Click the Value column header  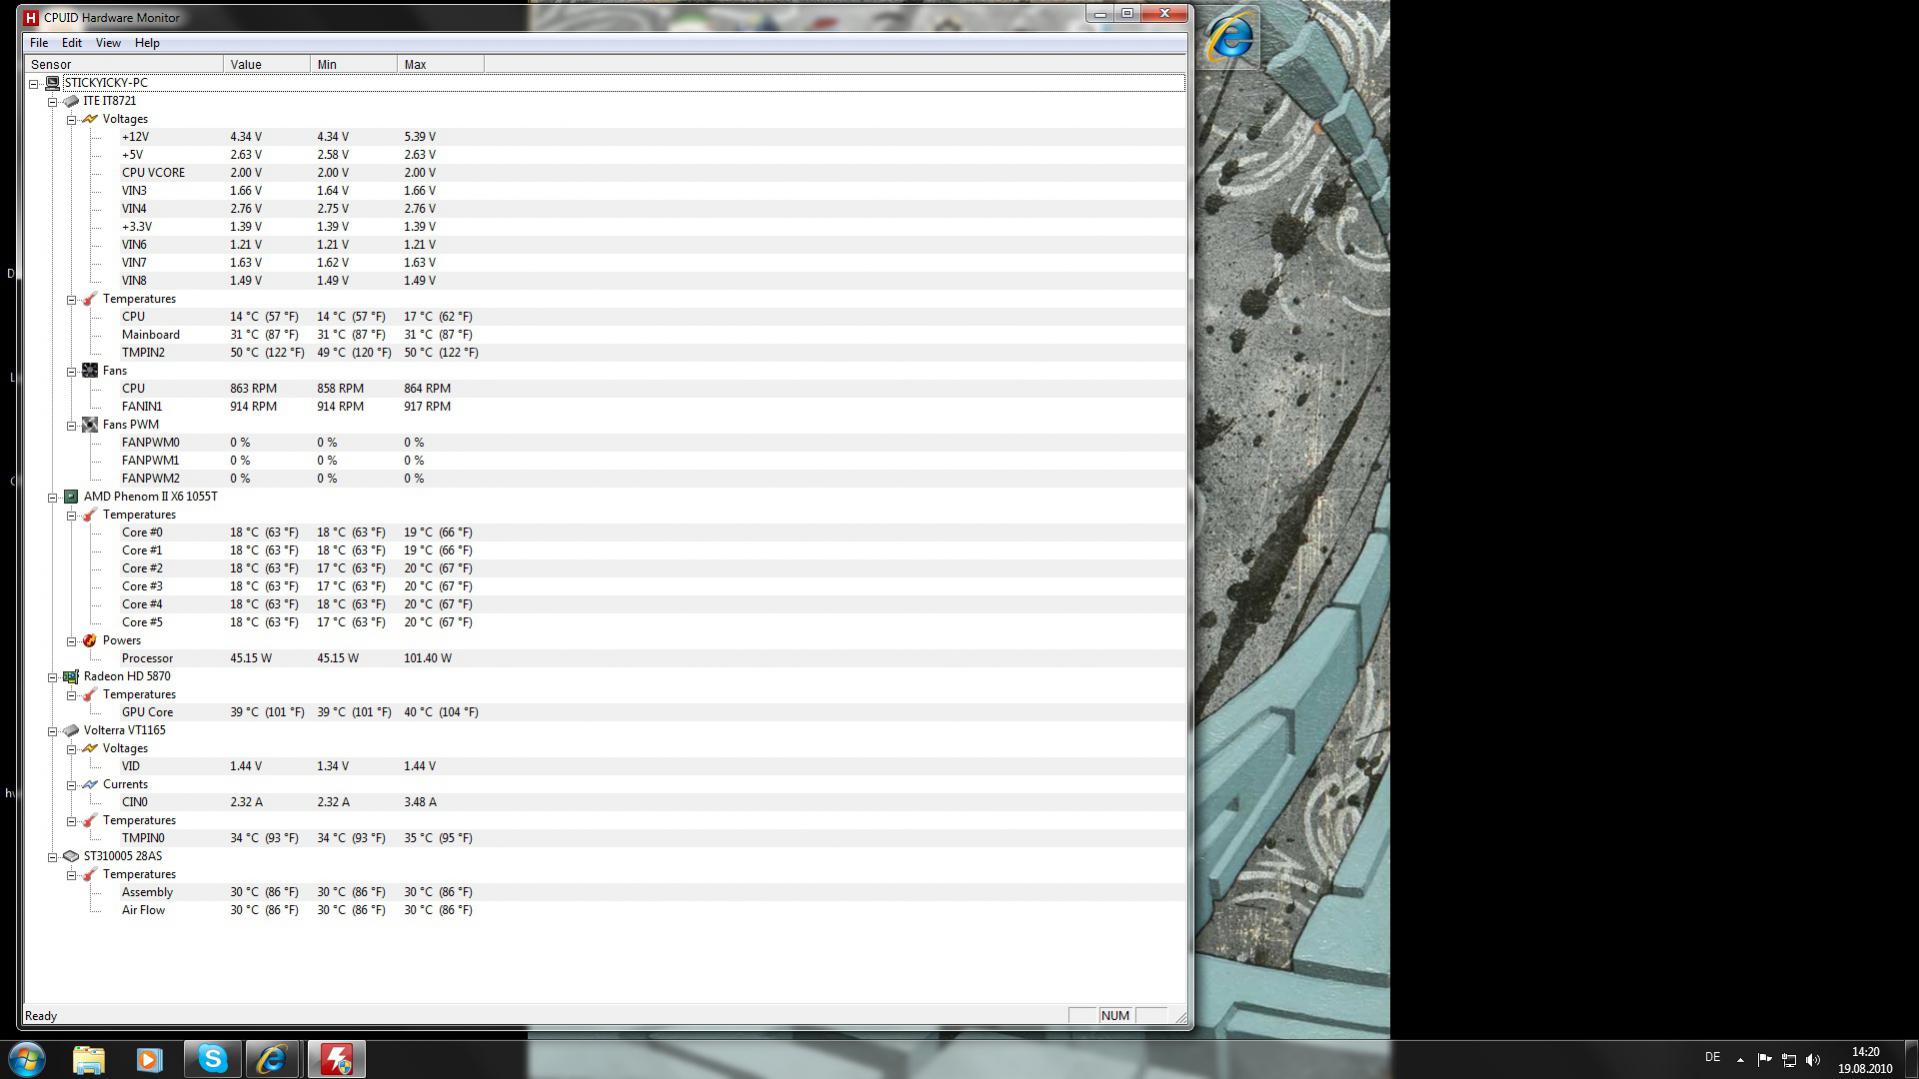(267, 64)
